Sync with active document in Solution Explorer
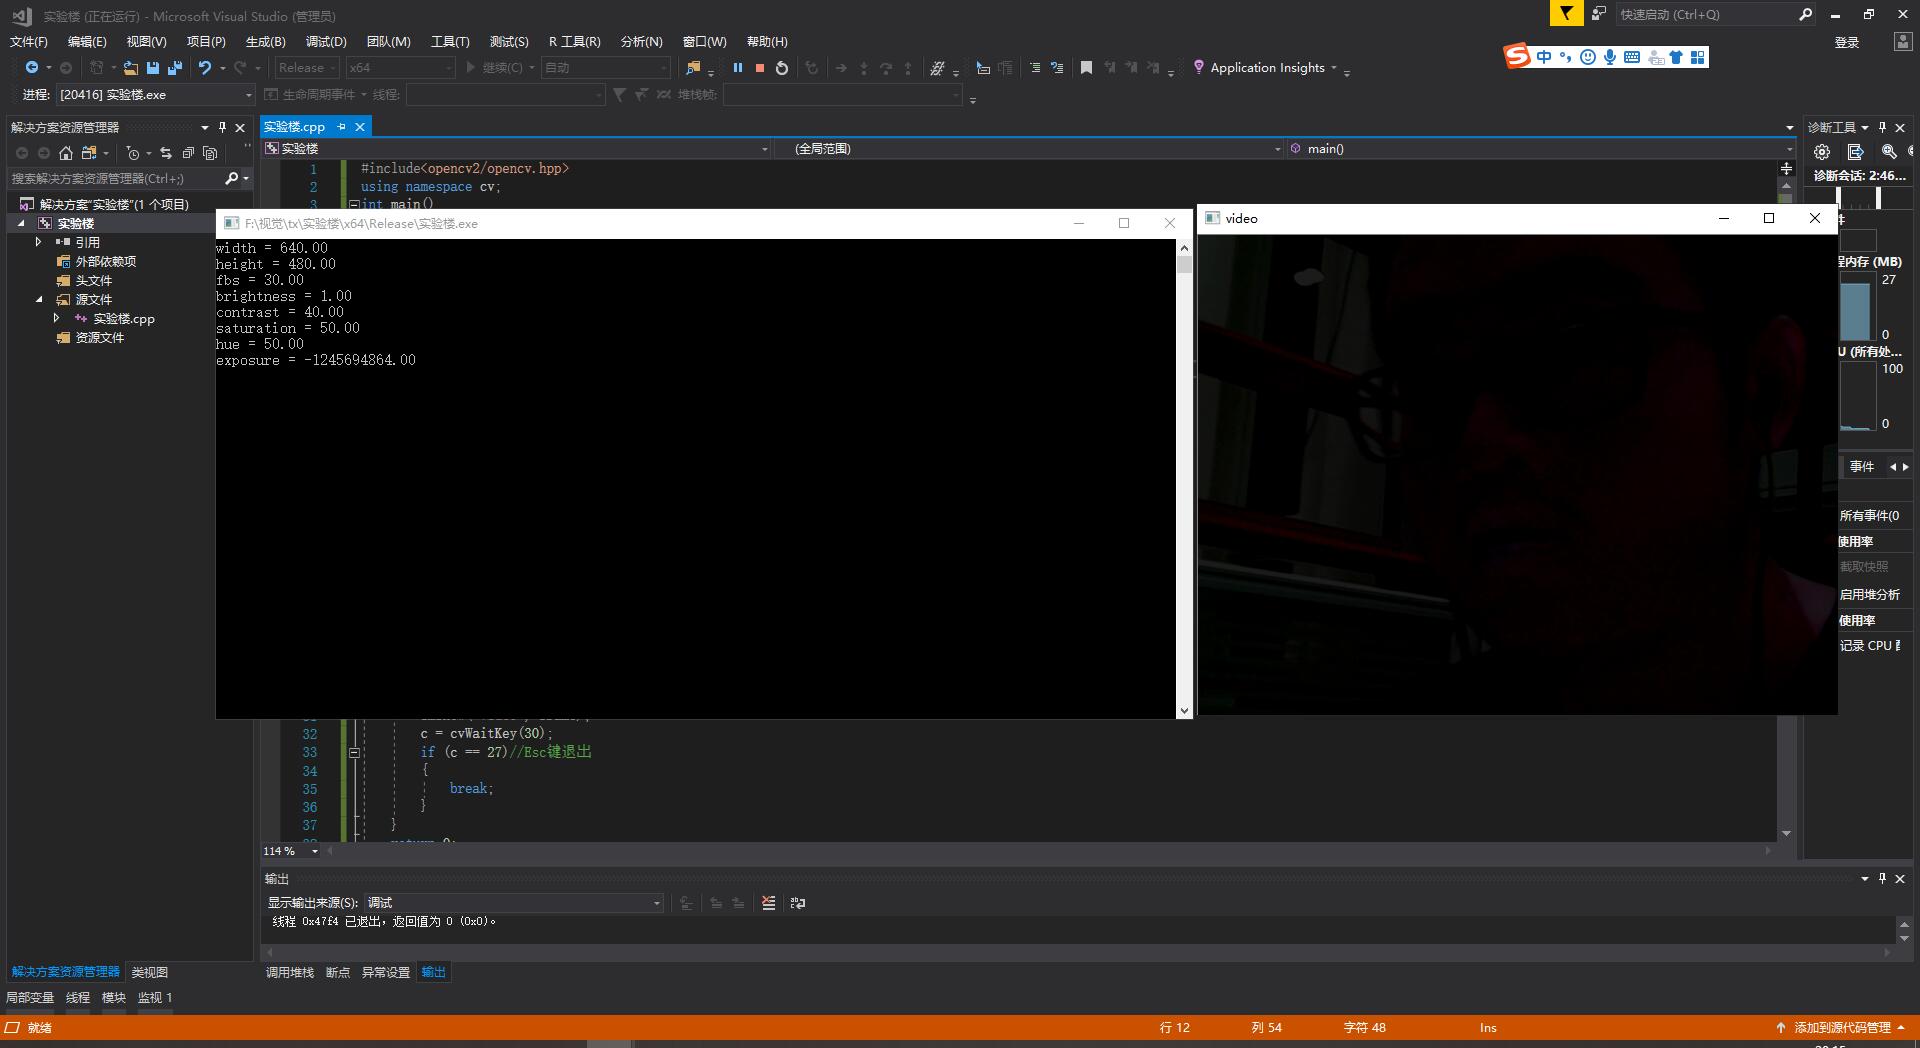The image size is (1920, 1048). coord(166,153)
